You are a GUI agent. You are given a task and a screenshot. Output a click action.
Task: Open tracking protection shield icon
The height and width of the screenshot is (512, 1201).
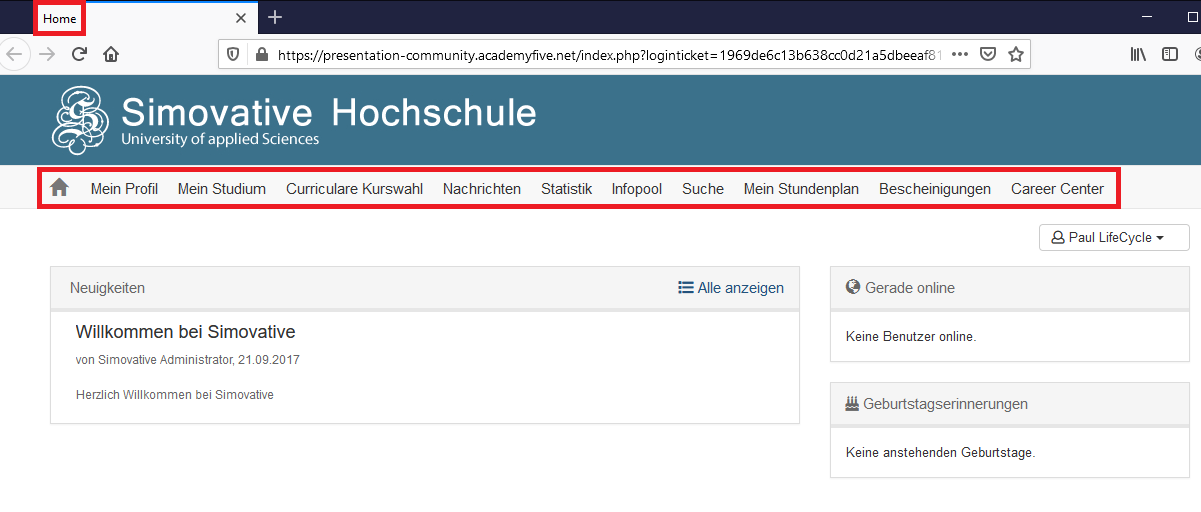233,55
